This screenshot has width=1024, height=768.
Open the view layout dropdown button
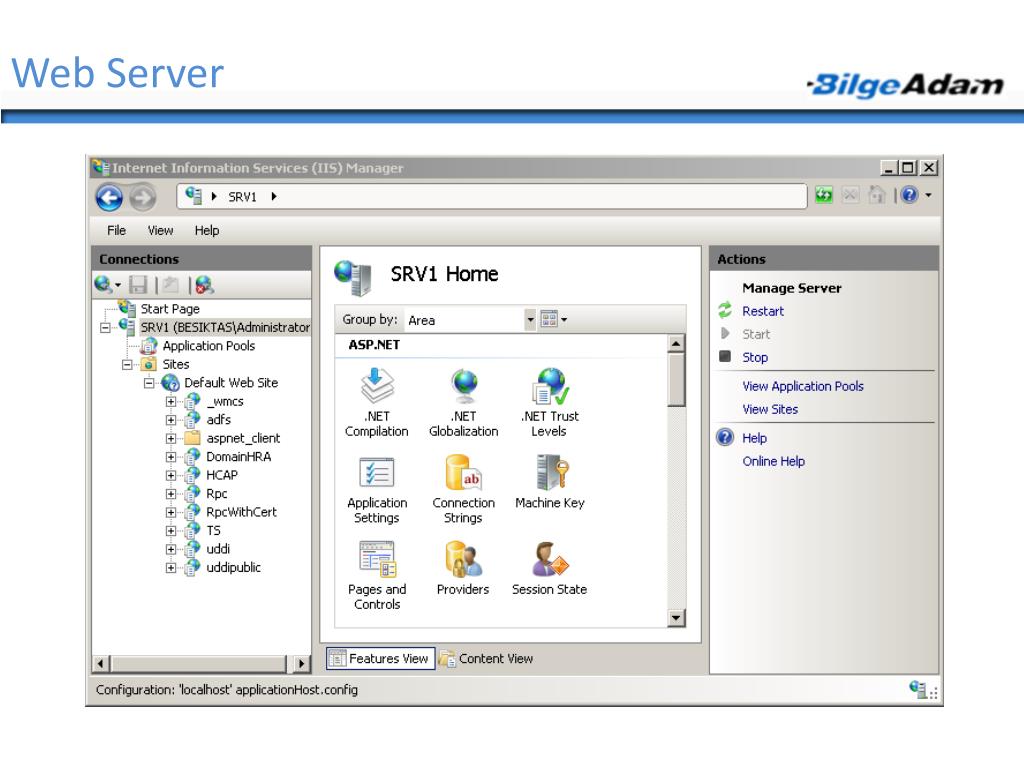[x=554, y=320]
